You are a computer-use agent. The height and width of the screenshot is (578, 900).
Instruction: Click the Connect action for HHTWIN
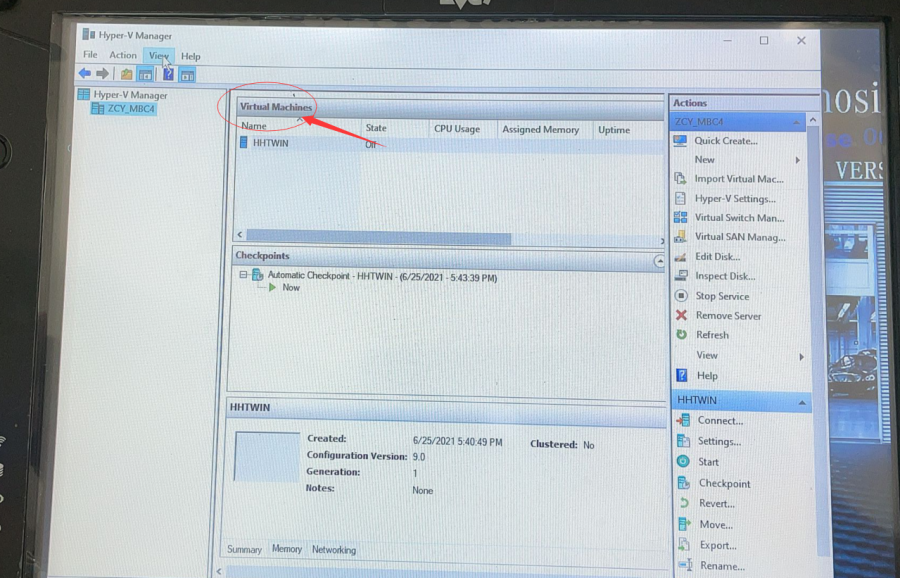[718, 420]
